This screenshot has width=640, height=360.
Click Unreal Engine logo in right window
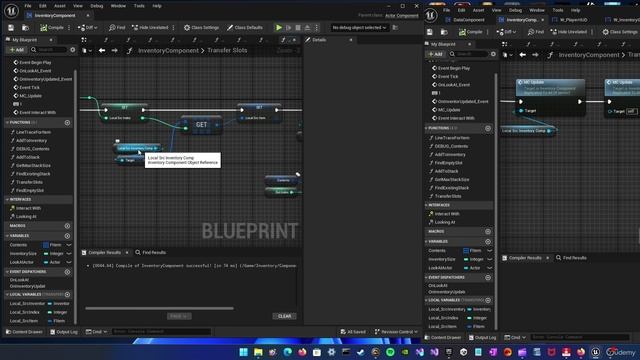tap(430, 15)
